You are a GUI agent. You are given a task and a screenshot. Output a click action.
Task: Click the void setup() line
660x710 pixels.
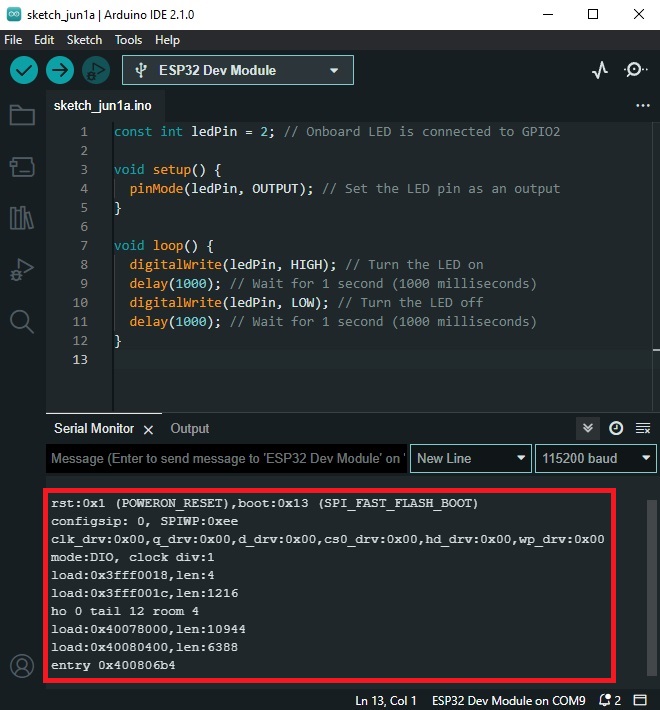point(167,170)
